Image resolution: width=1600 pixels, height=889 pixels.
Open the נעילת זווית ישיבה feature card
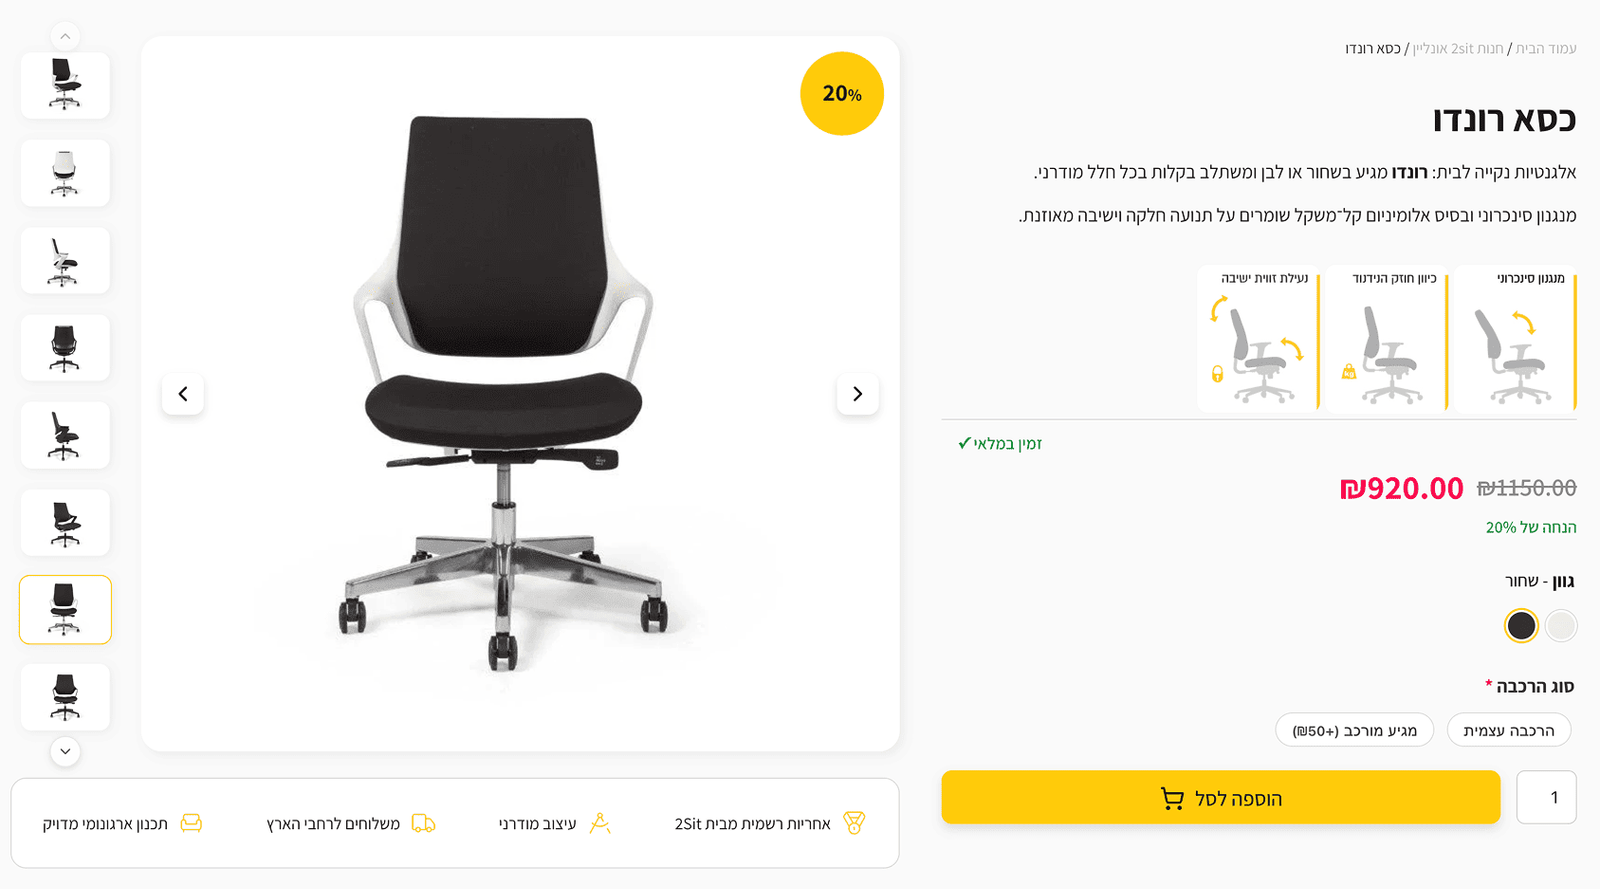tap(1258, 339)
